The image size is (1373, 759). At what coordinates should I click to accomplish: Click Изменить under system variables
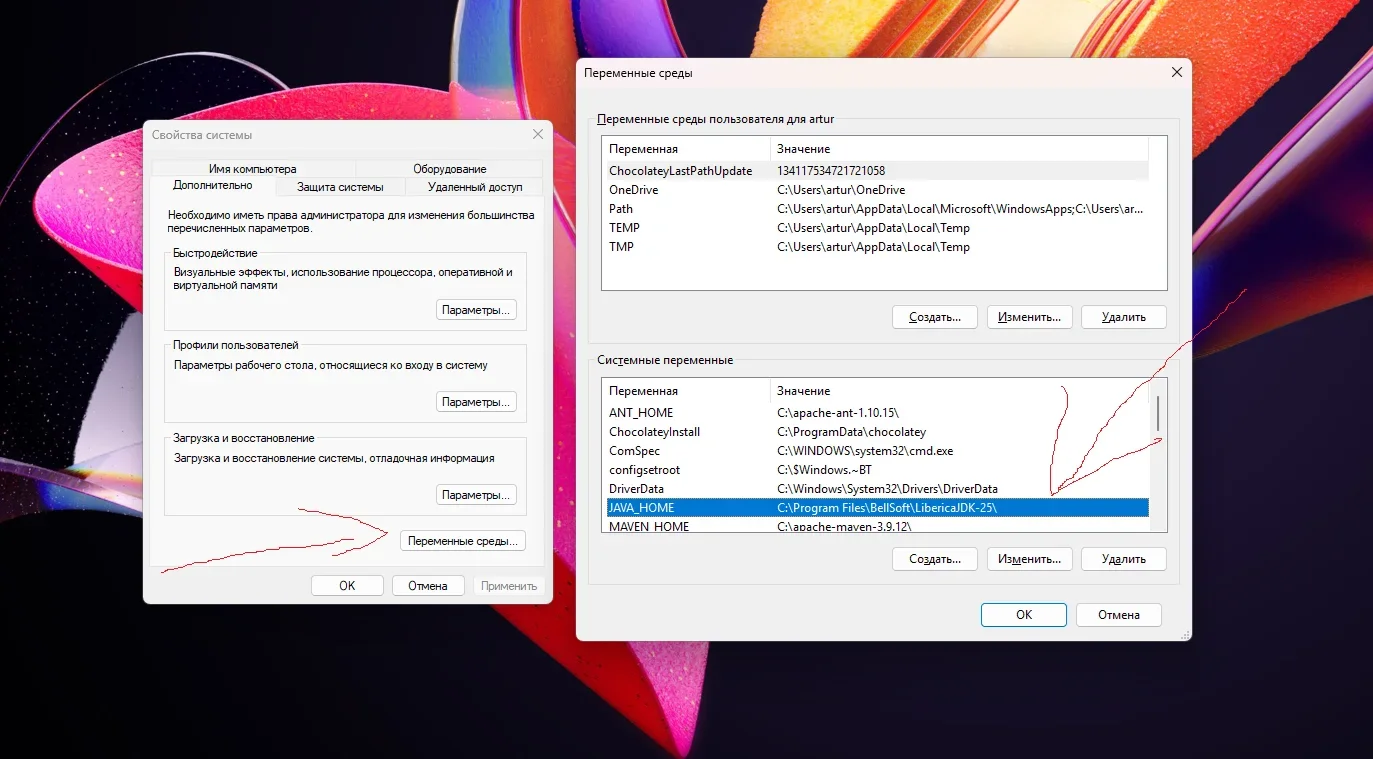coord(1030,559)
